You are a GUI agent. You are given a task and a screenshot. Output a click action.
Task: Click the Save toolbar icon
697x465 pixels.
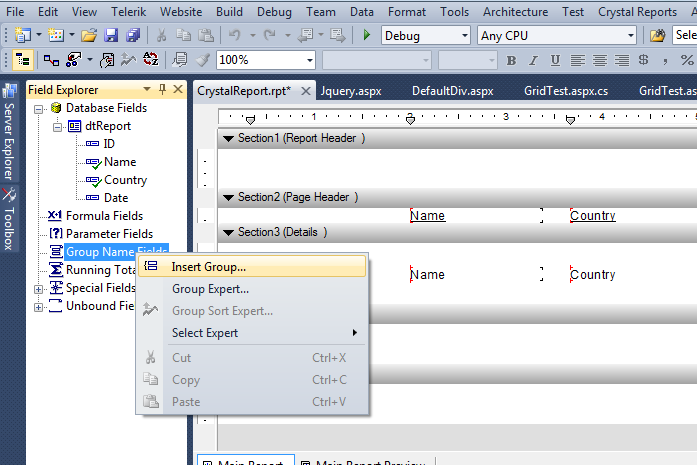pyautogui.click(x=111, y=35)
